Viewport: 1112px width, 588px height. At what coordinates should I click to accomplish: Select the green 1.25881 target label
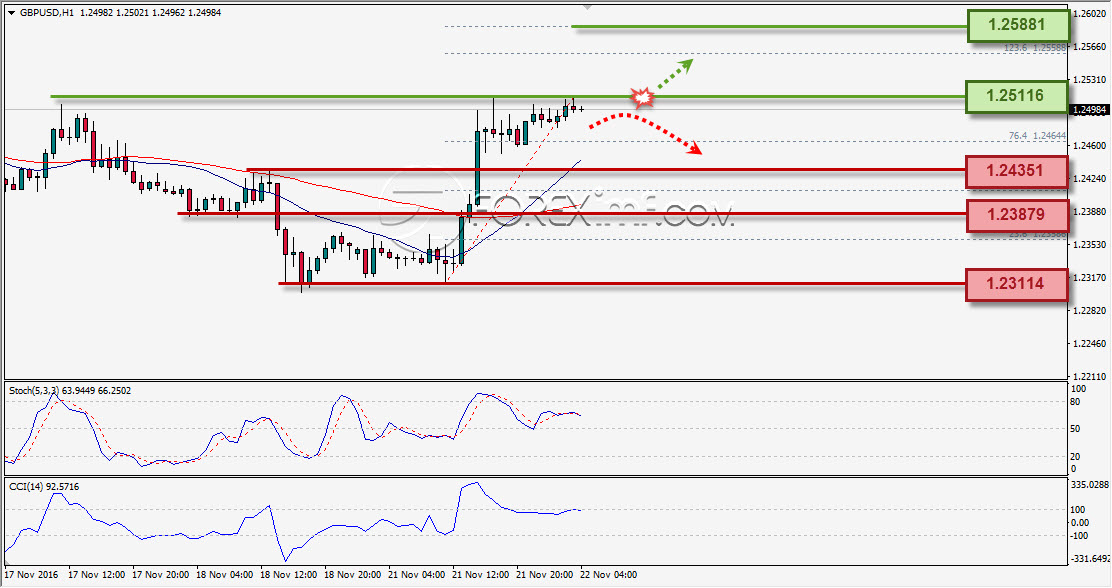coord(1017,25)
